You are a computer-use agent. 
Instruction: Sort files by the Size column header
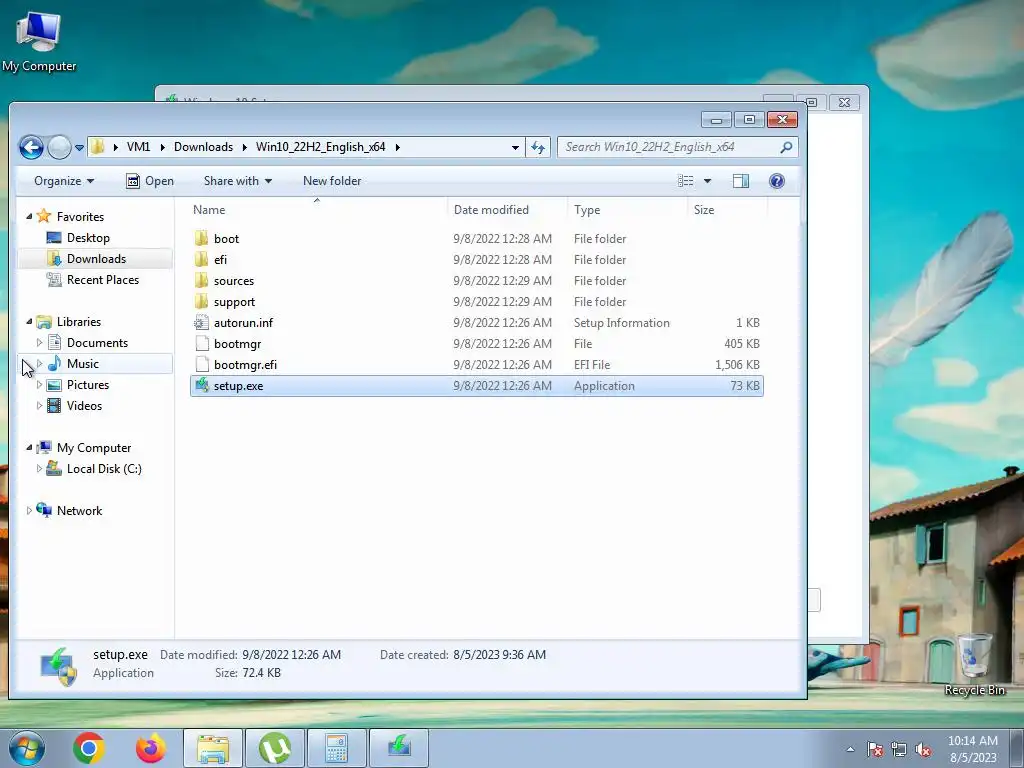pos(727,210)
